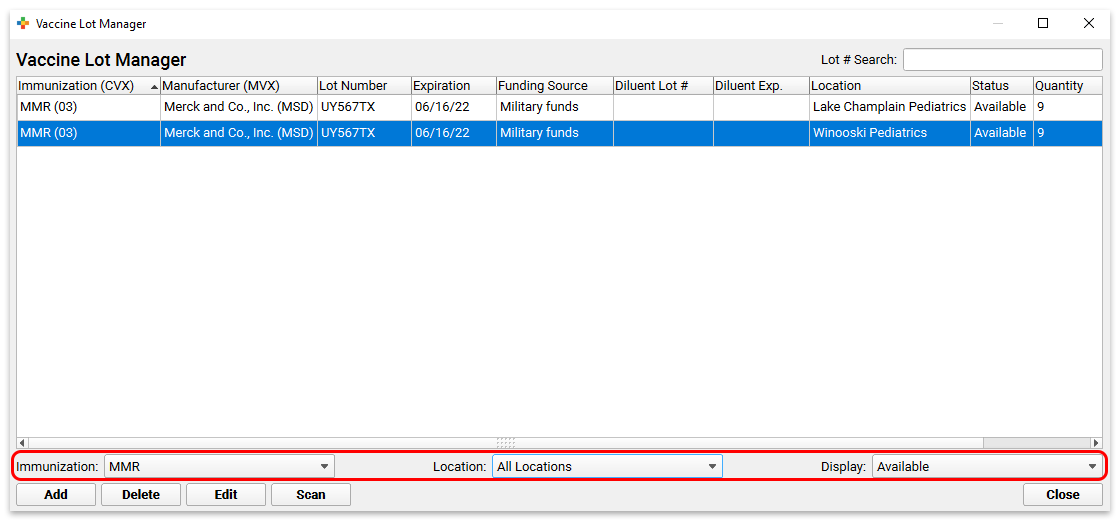
Task: Click the horizontal scrollbar thumb
Action: click(x=506, y=443)
